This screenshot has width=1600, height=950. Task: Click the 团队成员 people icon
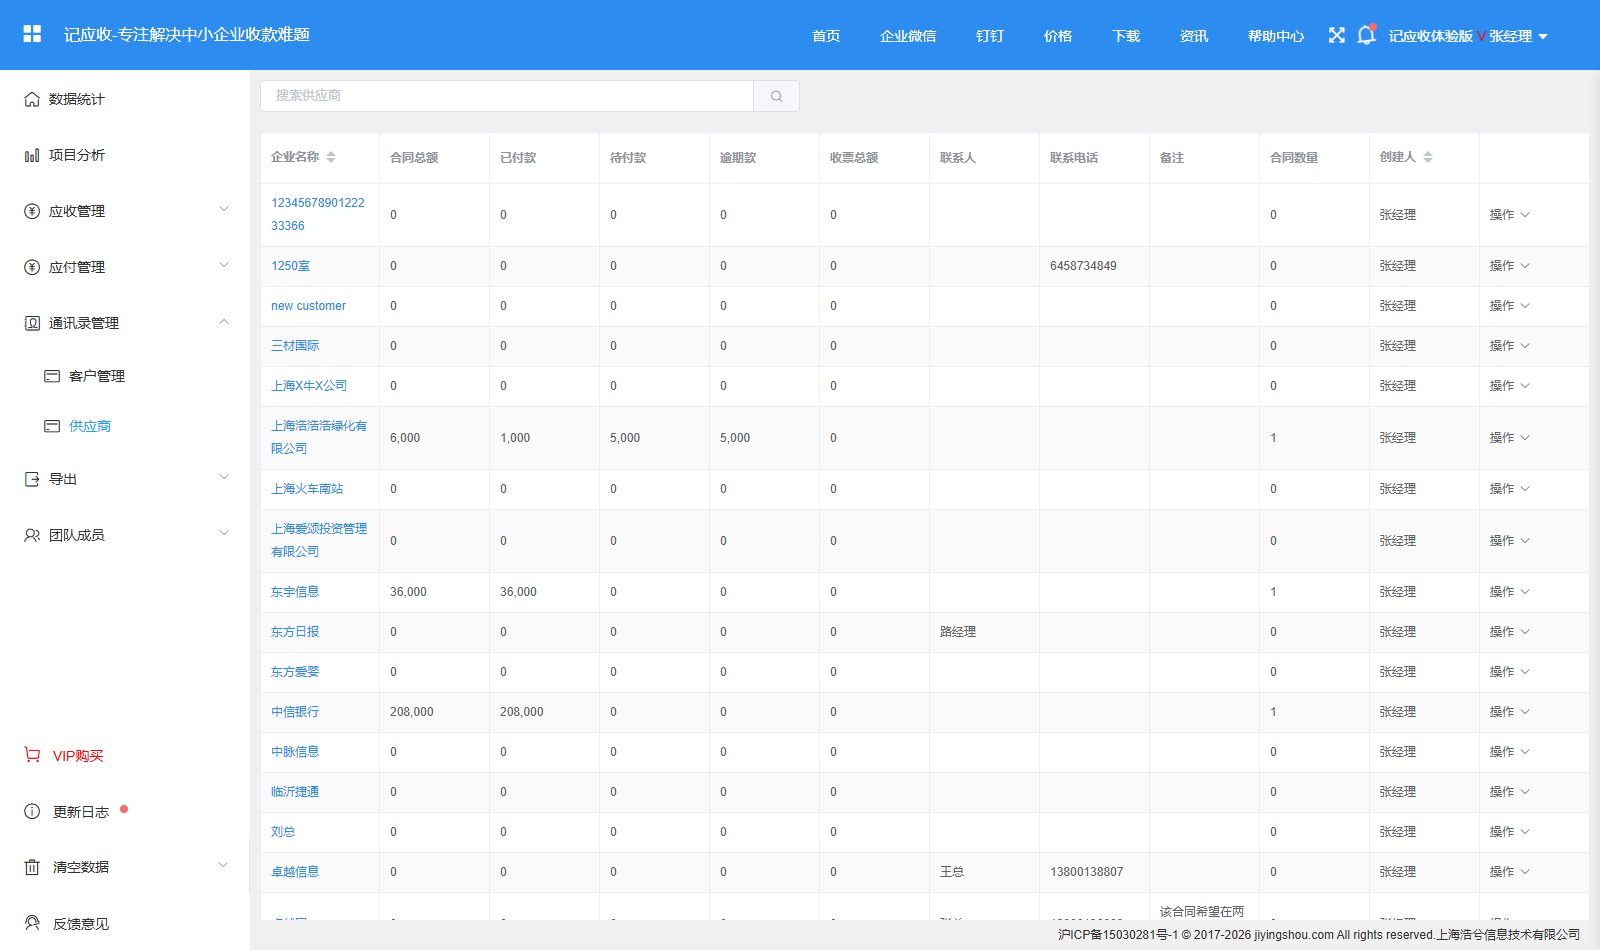pos(32,535)
